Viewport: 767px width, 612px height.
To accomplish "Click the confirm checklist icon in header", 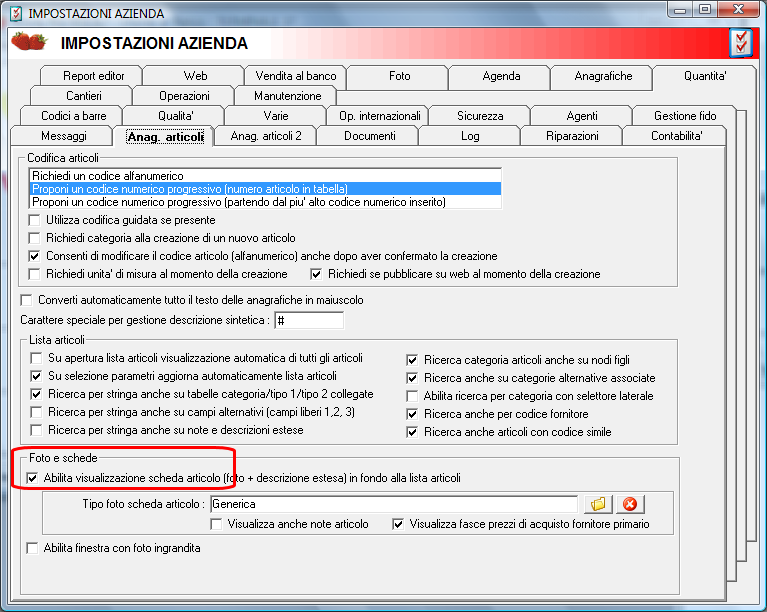I will [741, 43].
